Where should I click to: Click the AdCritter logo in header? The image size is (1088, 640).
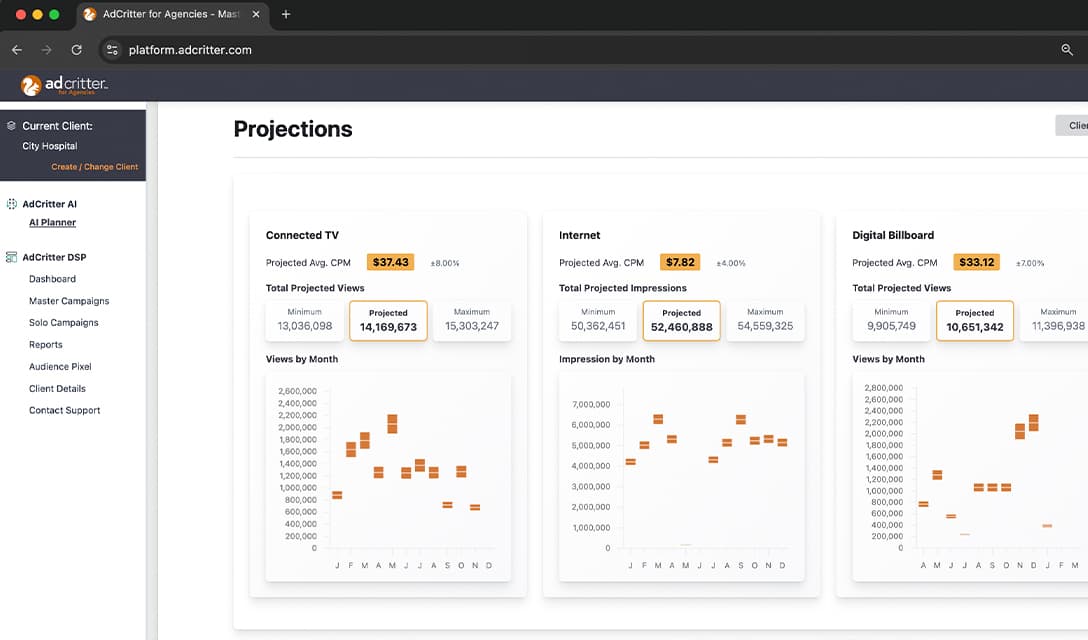pyautogui.click(x=64, y=86)
